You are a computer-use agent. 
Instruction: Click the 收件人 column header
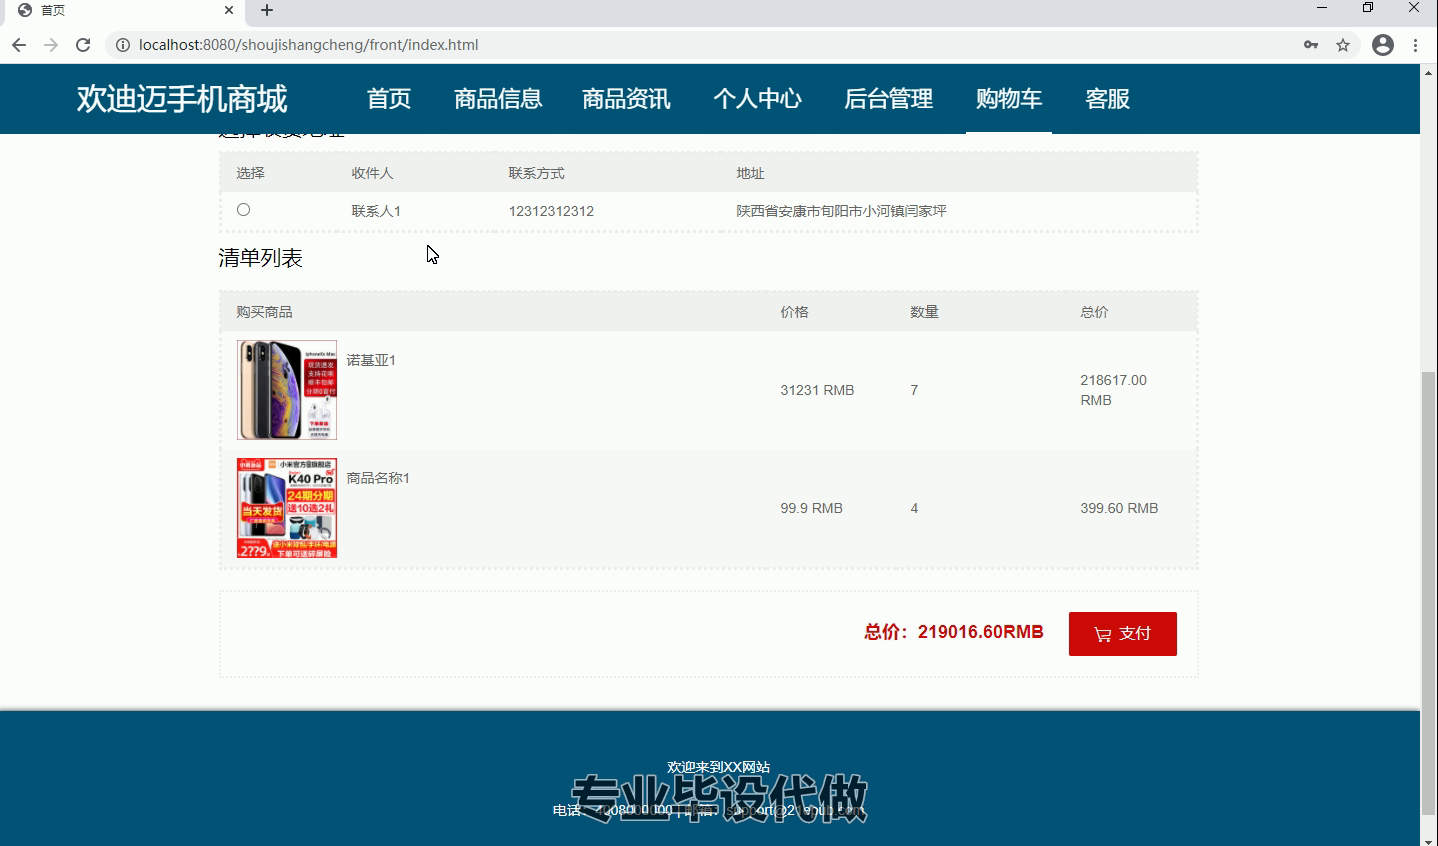tap(372, 173)
